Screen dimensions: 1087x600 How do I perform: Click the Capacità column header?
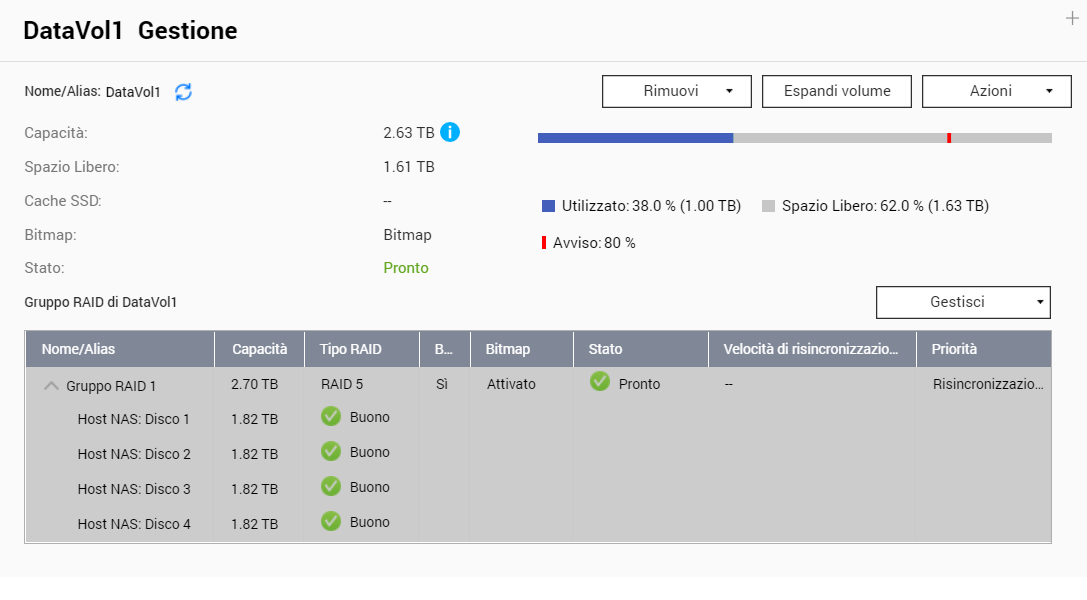[259, 349]
